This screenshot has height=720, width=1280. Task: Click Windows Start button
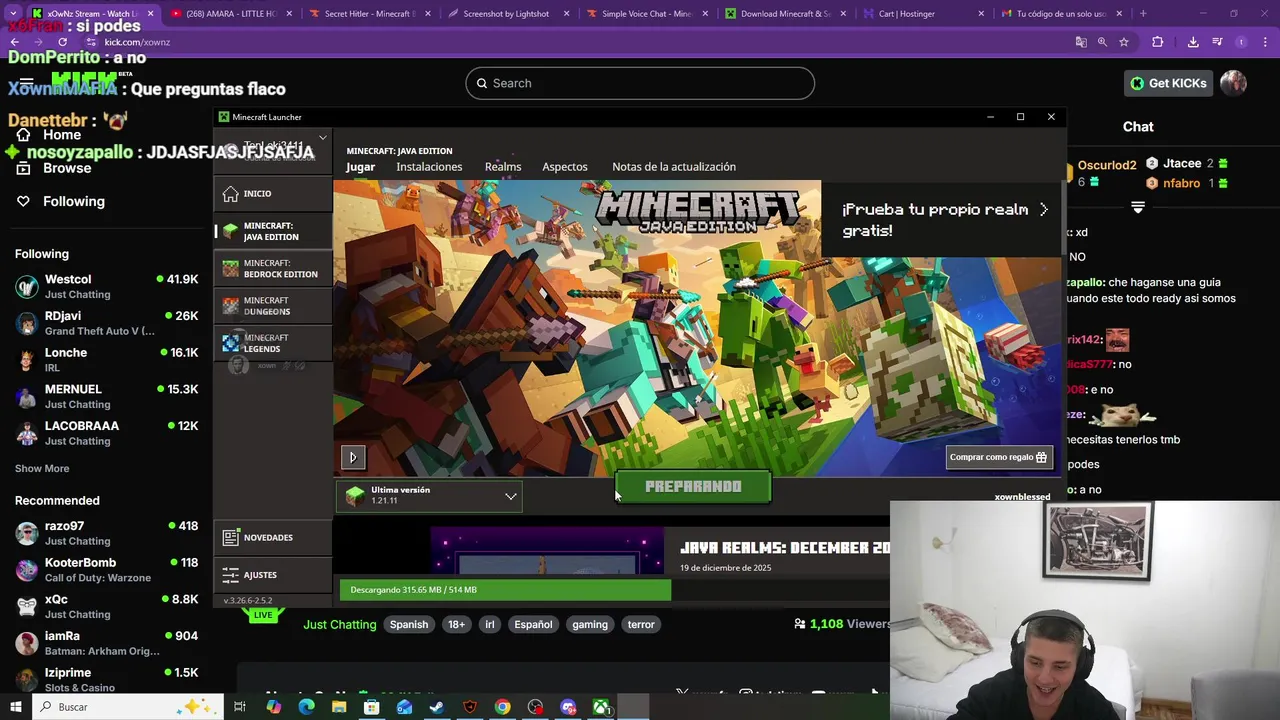[x=15, y=707]
